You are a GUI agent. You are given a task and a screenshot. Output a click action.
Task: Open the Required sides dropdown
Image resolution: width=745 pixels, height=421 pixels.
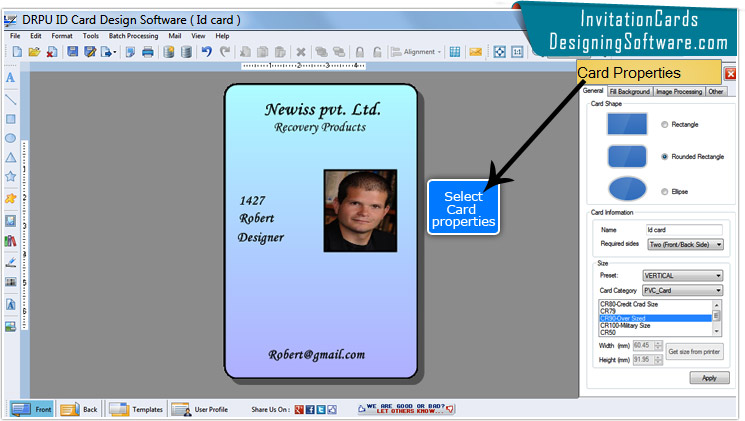[685, 244]
